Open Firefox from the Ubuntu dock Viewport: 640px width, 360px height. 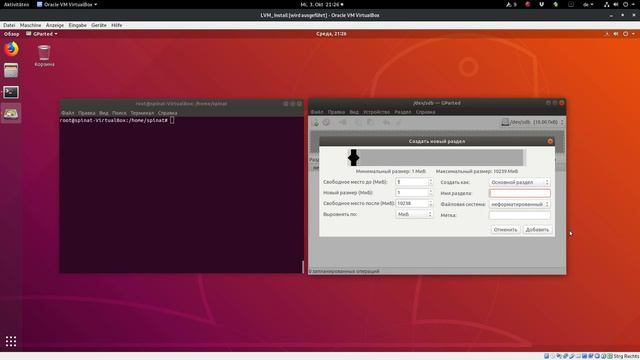coord(11,49)
